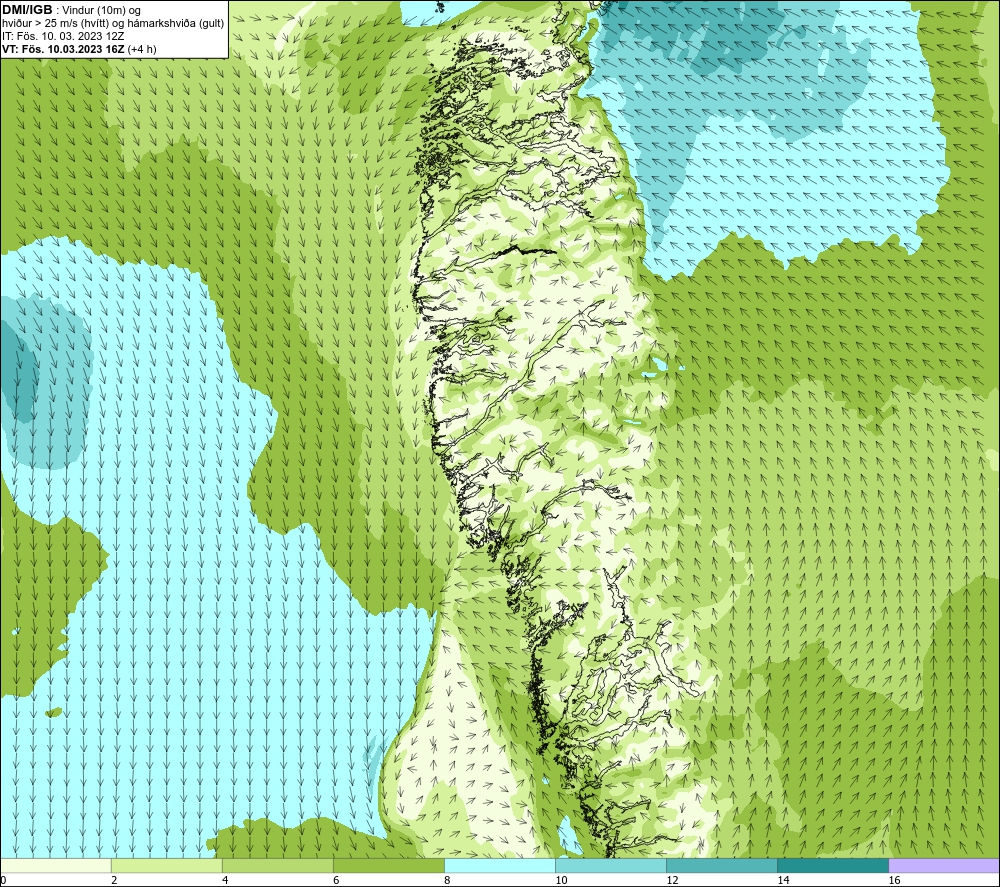Click the 4–6 m/s green legend segment
This screenshot has height=887, width=1000.
click(278, 866)
